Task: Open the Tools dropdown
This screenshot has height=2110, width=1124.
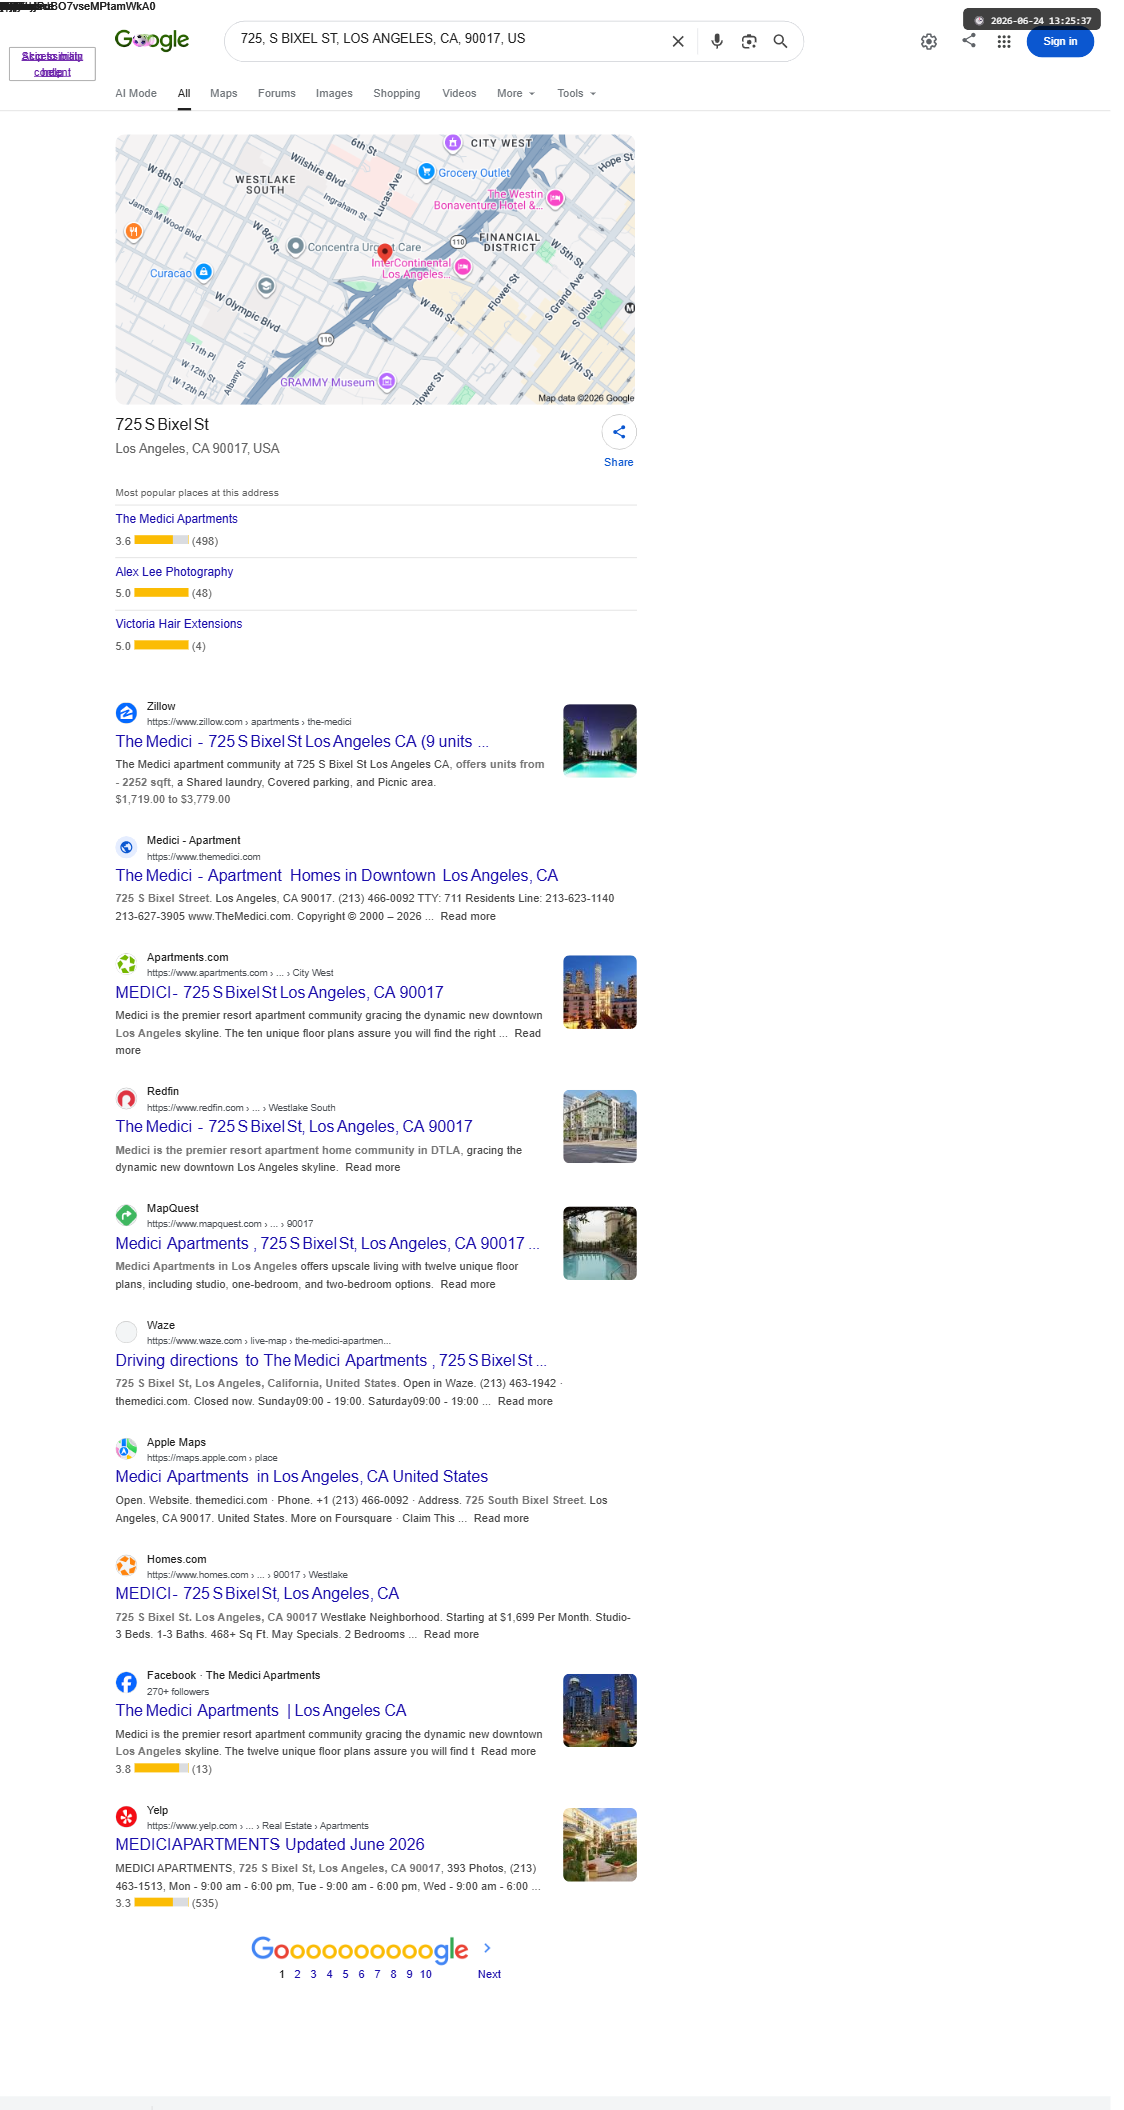Action: pyautogui.click(x=576, y=93)
